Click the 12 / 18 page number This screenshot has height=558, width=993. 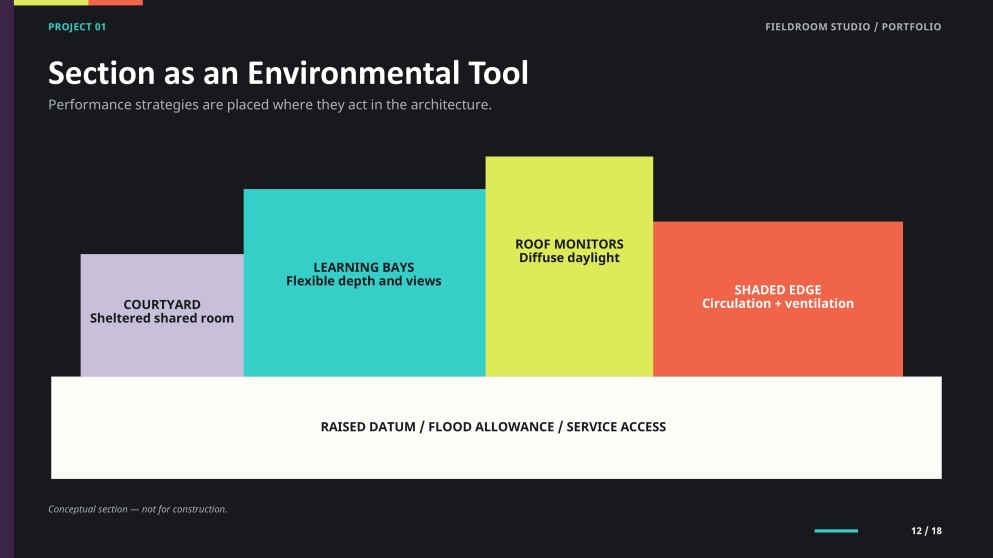[927, 531]
